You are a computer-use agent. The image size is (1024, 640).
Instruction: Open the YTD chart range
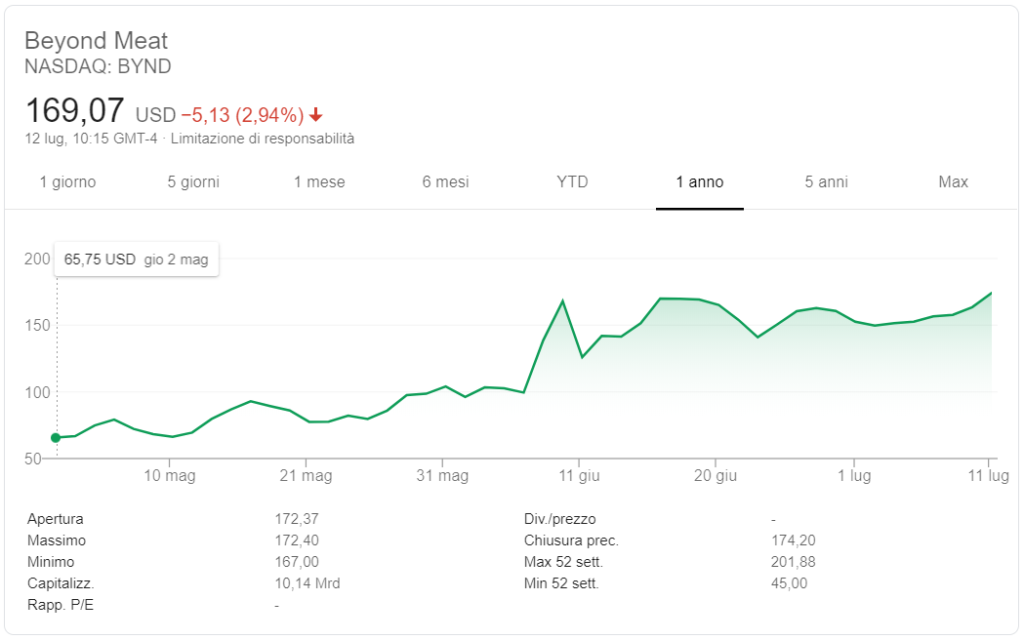pos(572,182)
